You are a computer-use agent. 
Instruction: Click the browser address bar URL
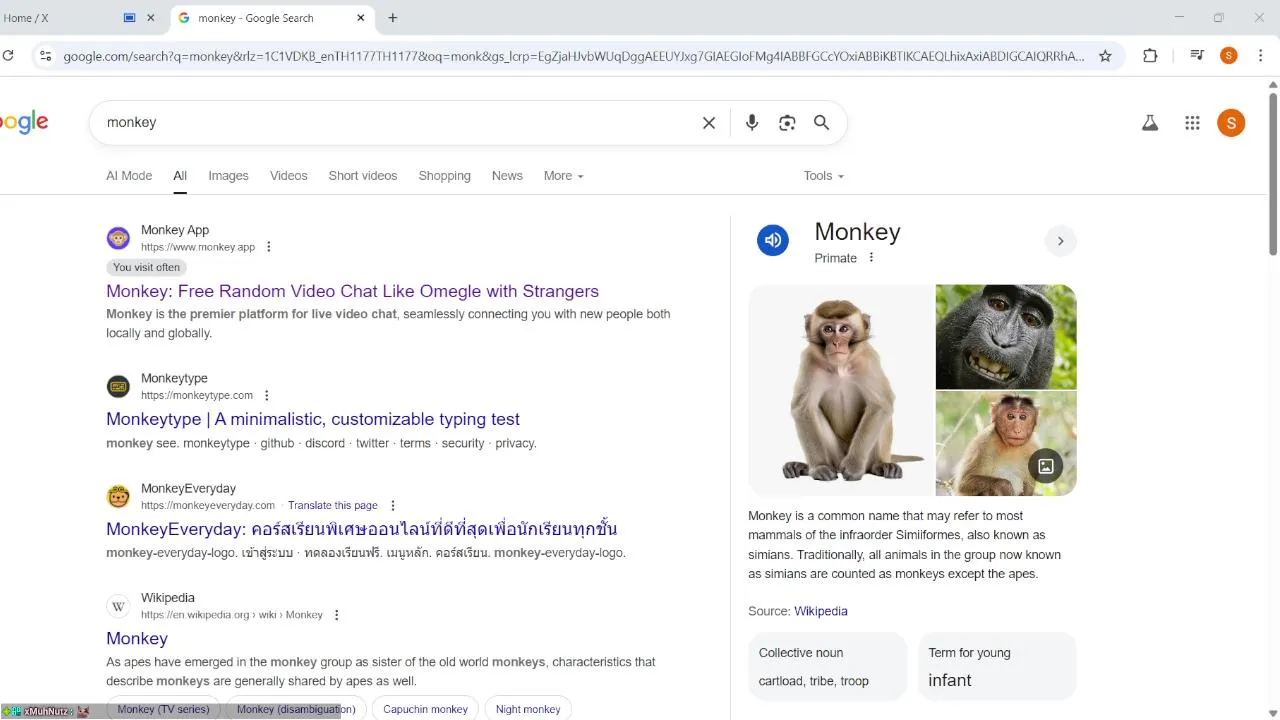point(574,56)
